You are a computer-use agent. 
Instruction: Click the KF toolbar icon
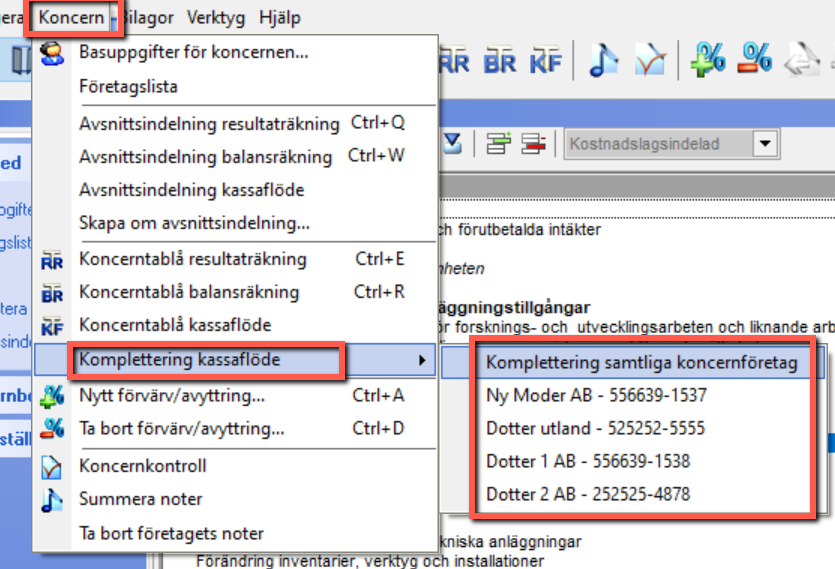546,60
